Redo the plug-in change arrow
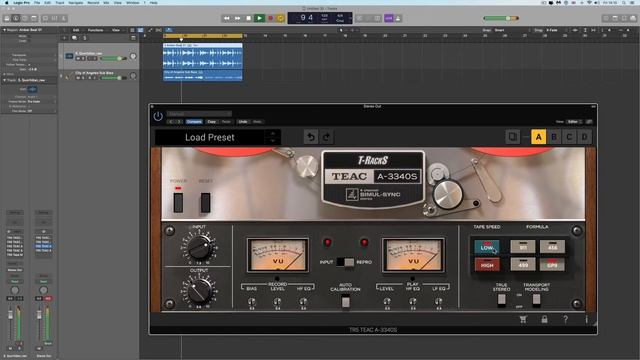Screen dimensions: 640x360 (326, 137)
